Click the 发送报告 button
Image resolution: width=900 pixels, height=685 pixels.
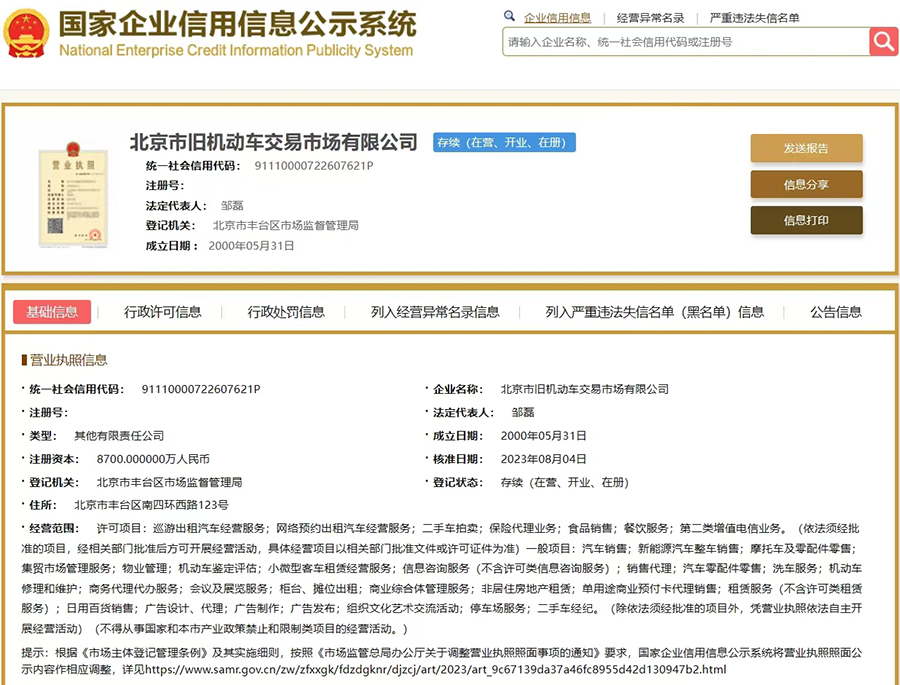coord(806,148)
